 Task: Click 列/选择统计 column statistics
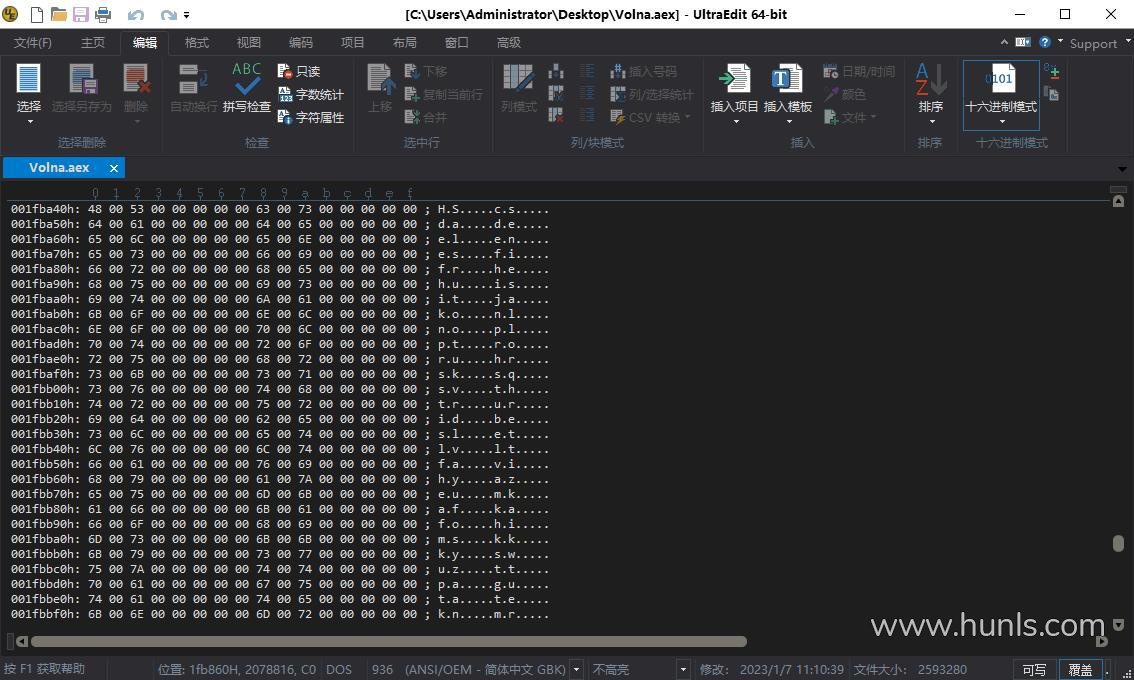652,94
